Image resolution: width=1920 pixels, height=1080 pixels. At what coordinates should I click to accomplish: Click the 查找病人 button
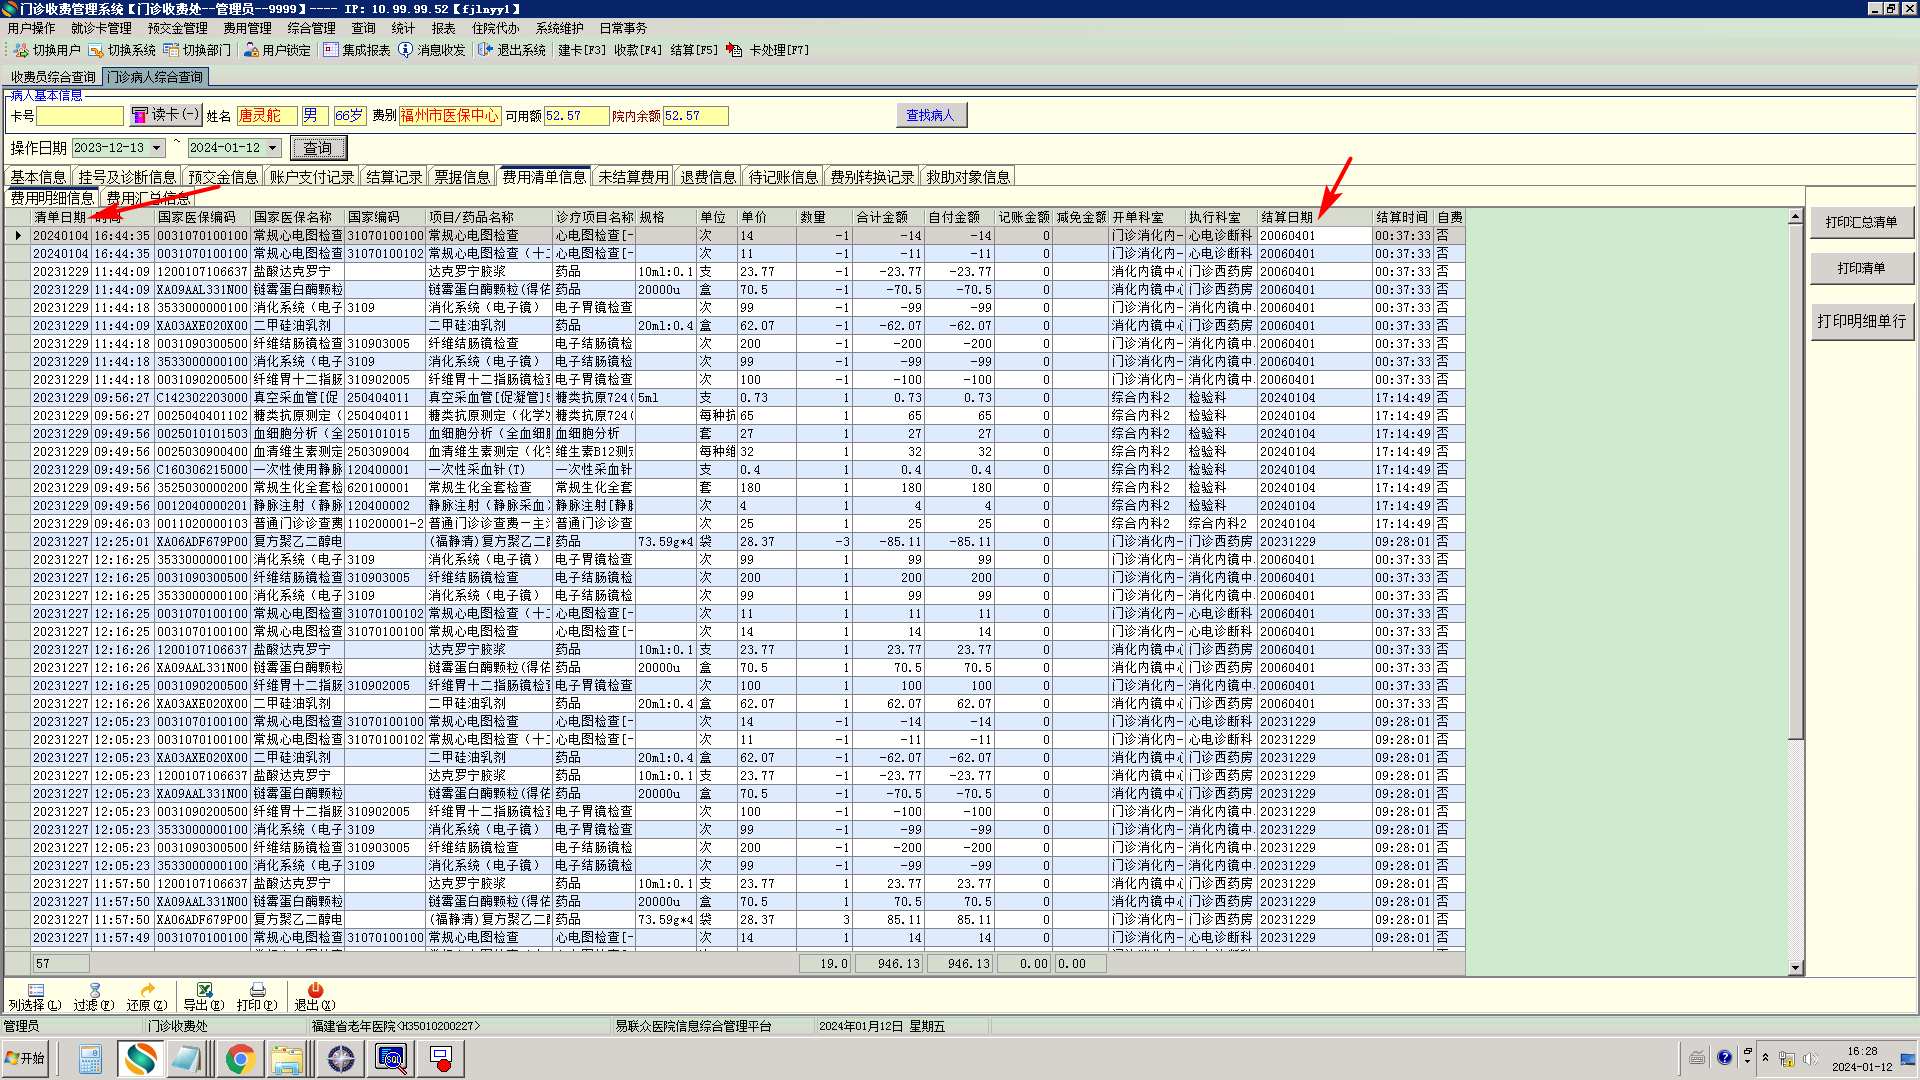click(x=930, y=116)
